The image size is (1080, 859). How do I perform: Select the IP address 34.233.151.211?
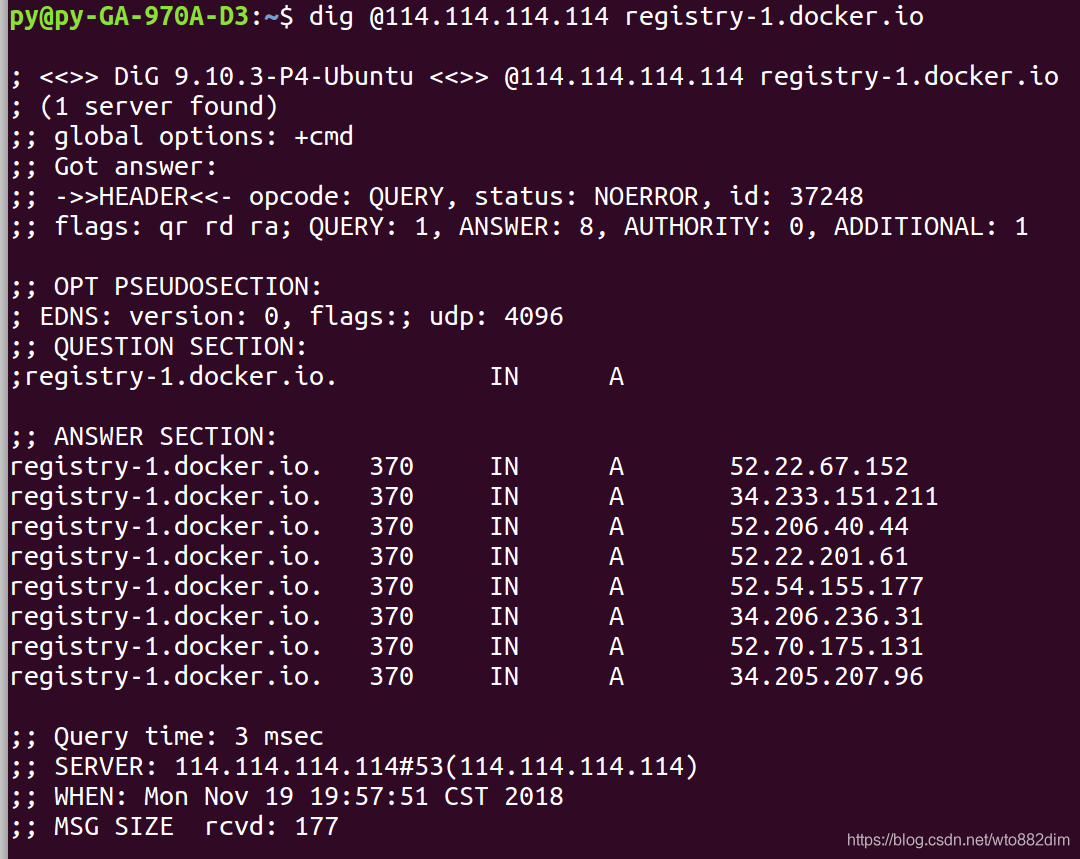pos(833,497)
